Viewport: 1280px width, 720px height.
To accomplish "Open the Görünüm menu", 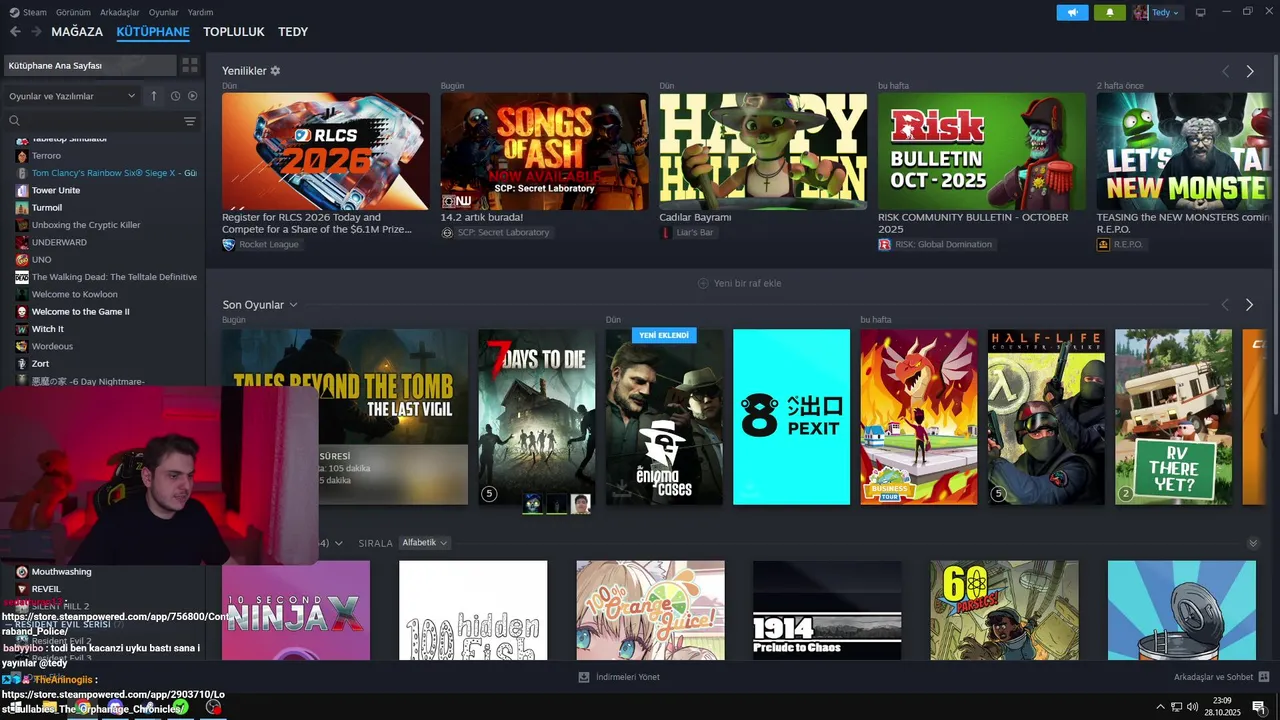I will pos(74,12).
